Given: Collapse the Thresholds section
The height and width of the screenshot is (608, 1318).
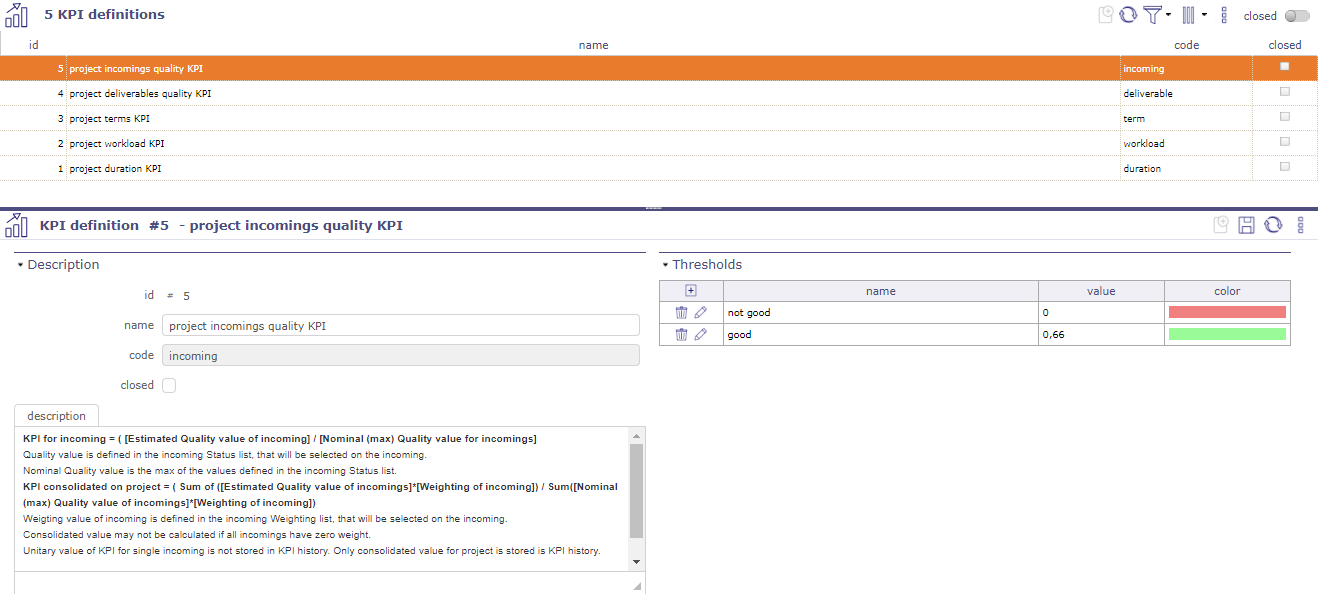Looking at the screenshot, I should pyautogui.click(x=666, y=264).
